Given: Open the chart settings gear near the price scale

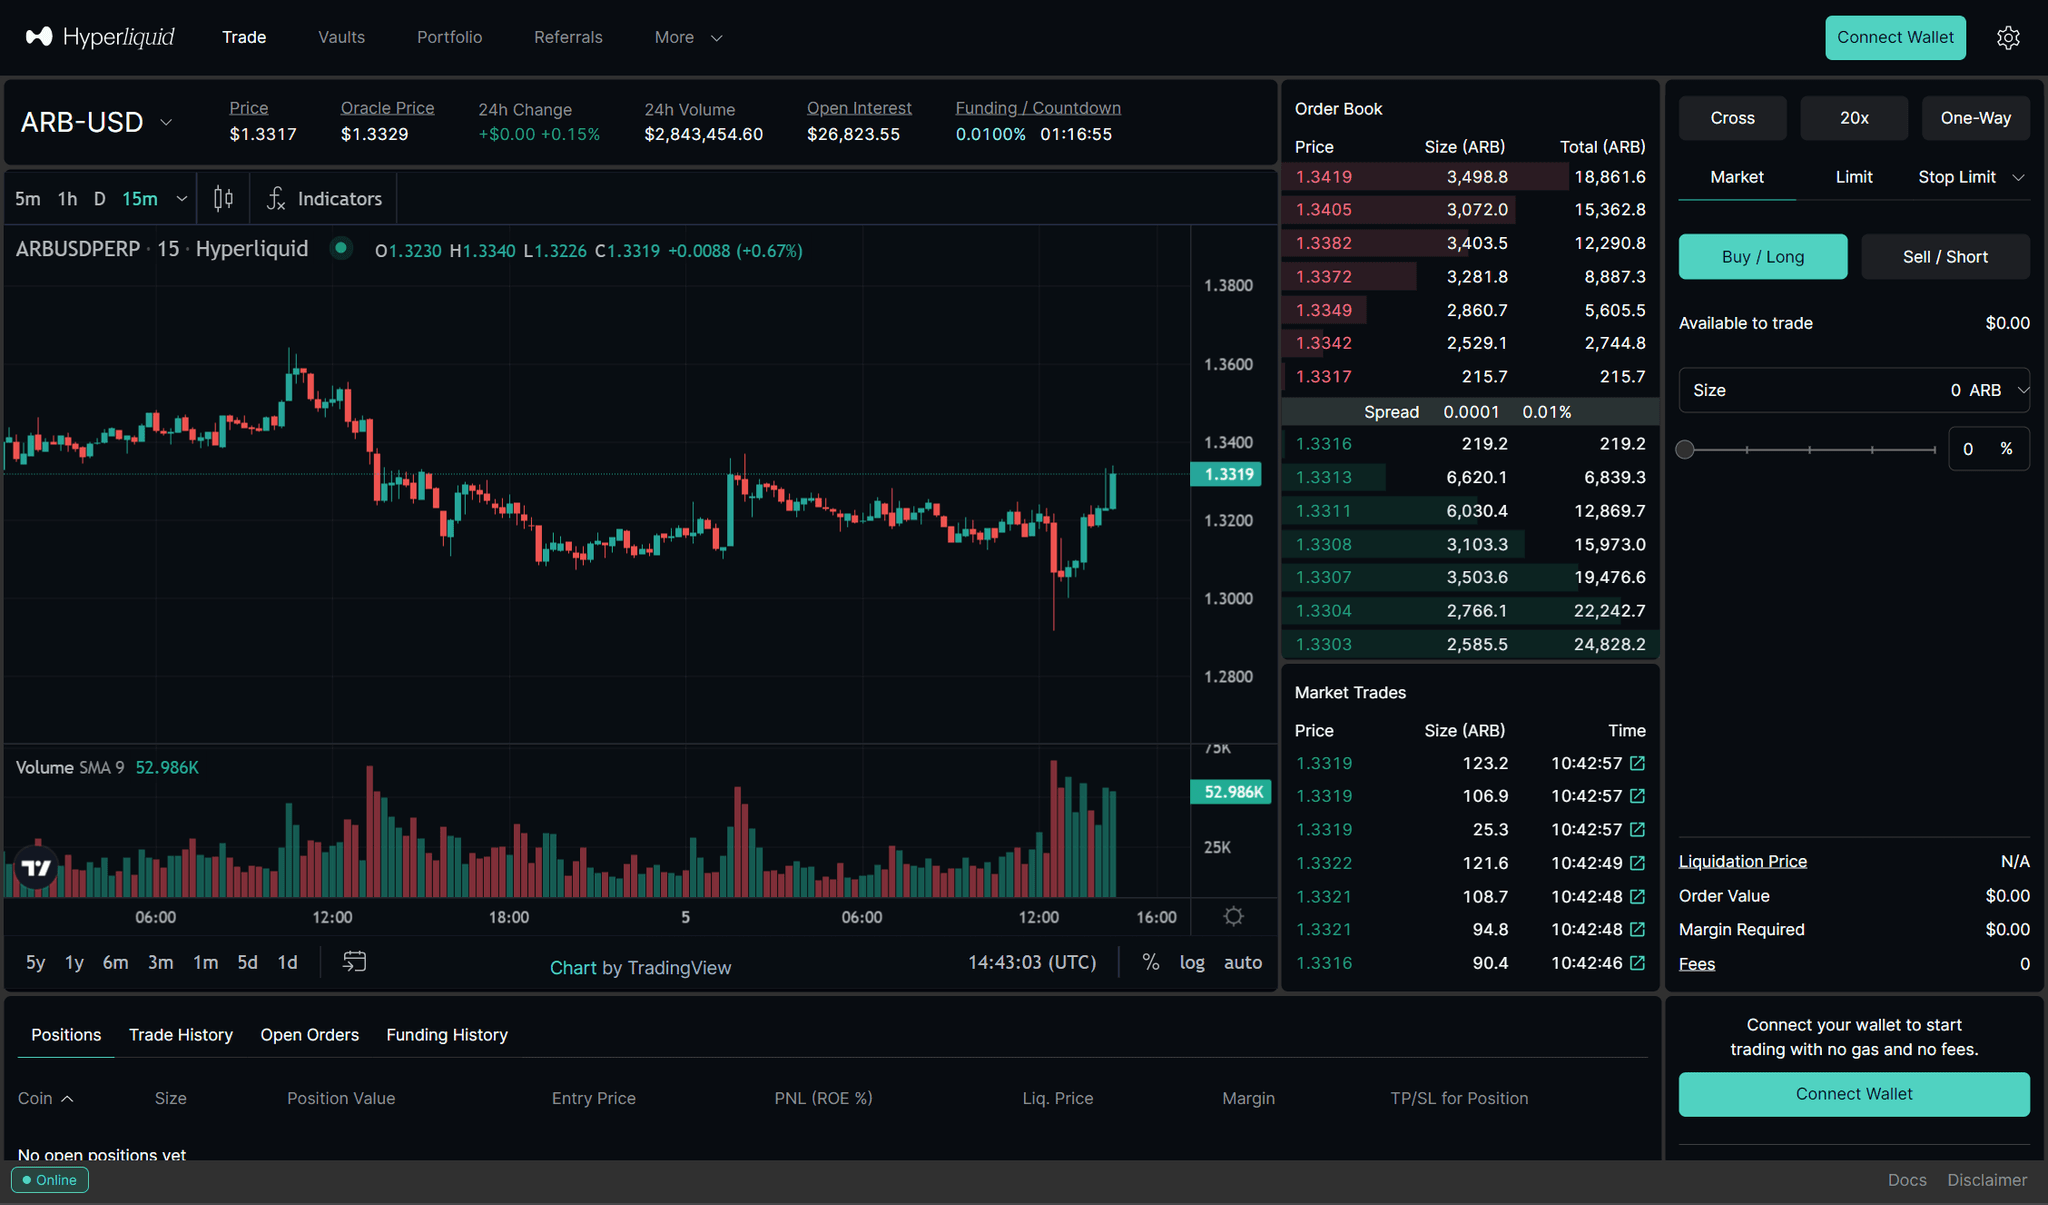Looking at the screenshot, I should (x=1232, y=915).
